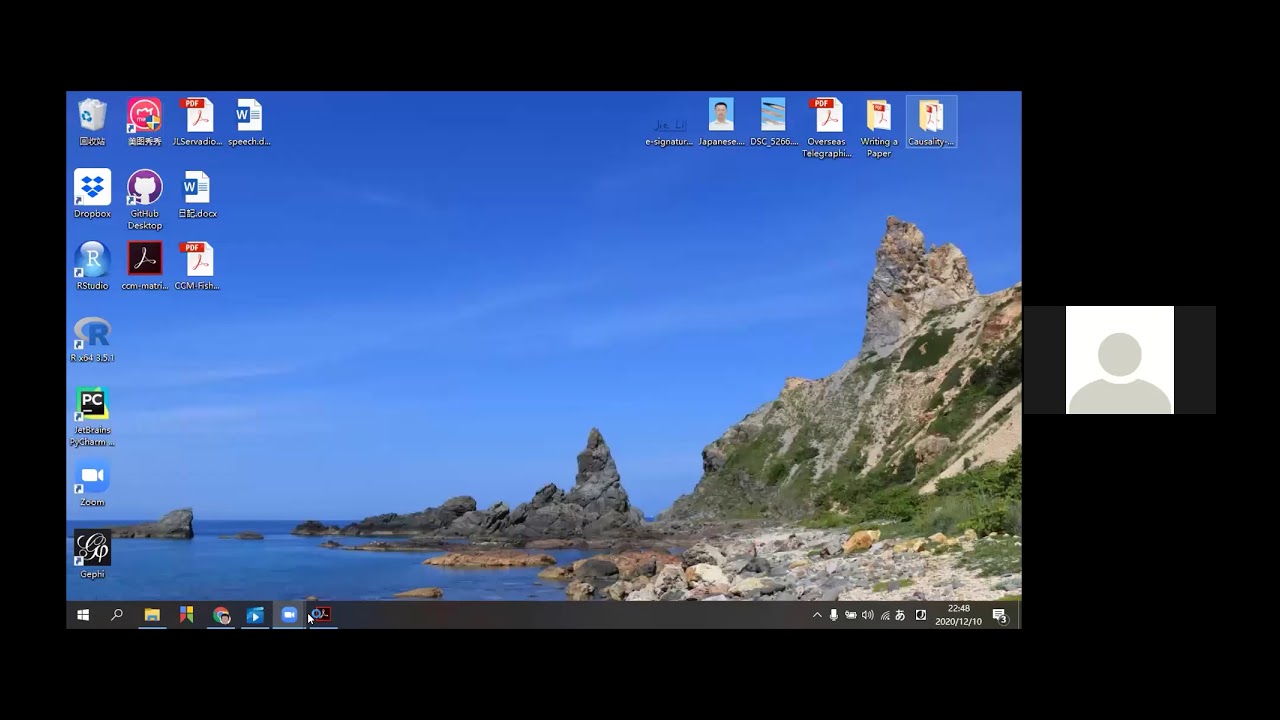Open Microsoft Store from the taskbar
1280x720 pixels.
click(x=186, y=615)
